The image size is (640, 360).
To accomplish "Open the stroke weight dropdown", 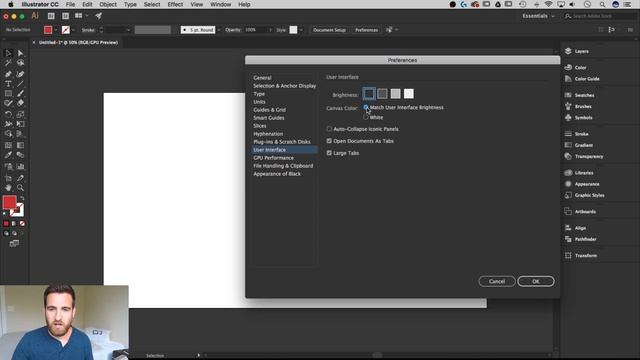I will pos(129,30).
